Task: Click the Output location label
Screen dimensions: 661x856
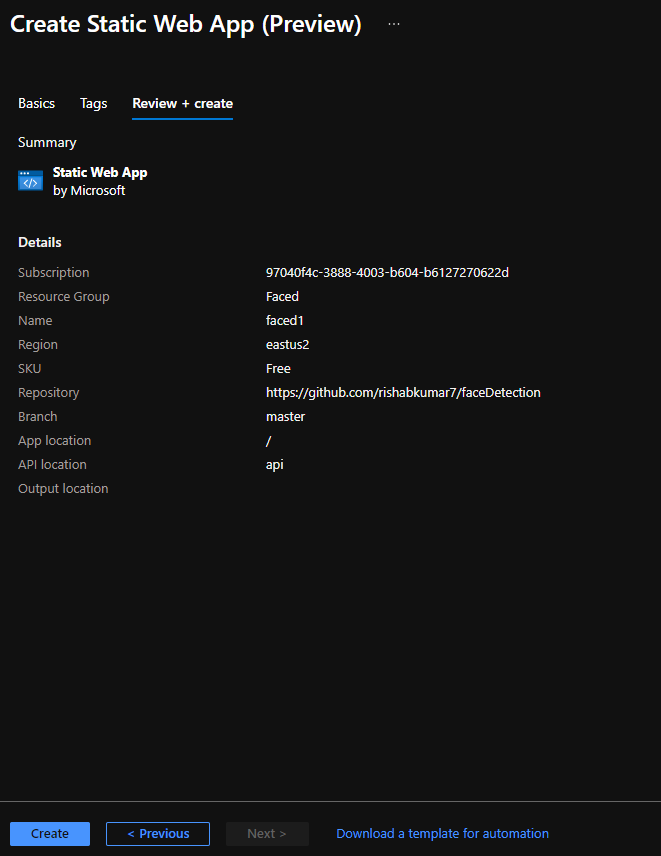Action: pos(63,489)
